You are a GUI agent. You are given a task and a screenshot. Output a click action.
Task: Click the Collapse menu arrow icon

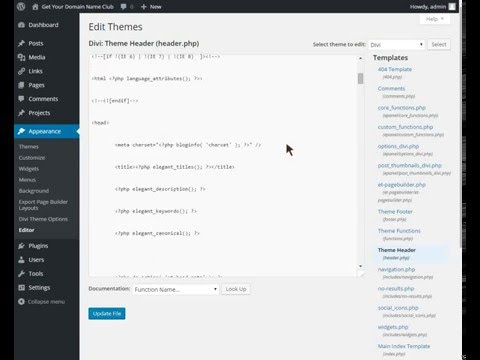(21, 302)
